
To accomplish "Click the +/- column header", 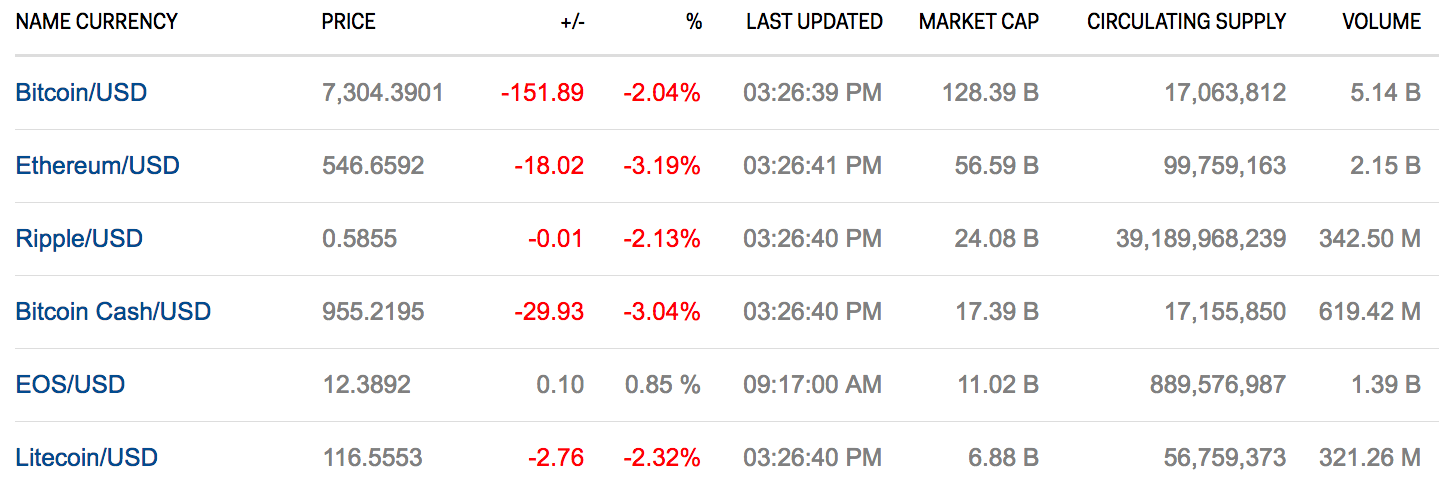I will pos(572,21).
